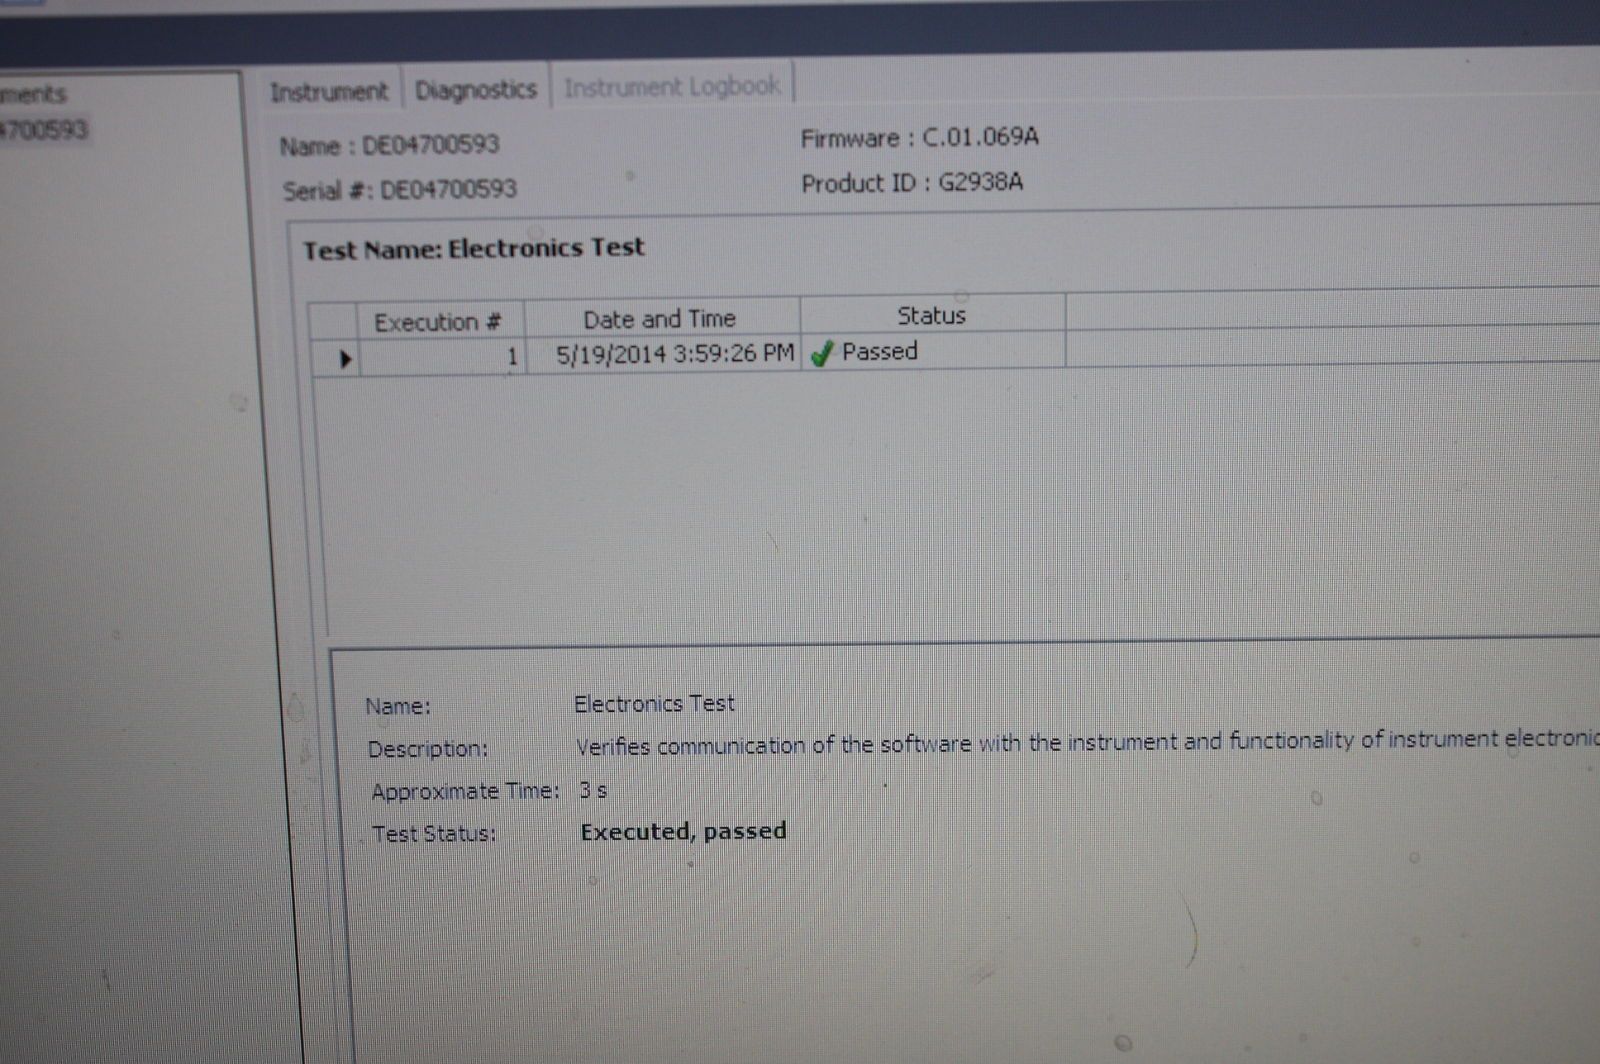Screen dimensions: 1600x1064
Task: Click the instruments header in left panel
Action: [33, 95]
